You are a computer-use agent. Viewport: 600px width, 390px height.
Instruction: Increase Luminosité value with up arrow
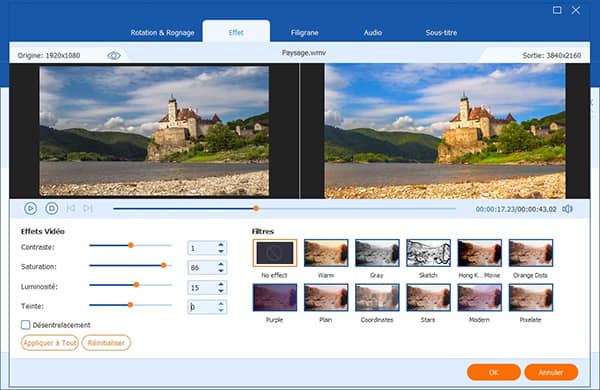click(221, 284)
